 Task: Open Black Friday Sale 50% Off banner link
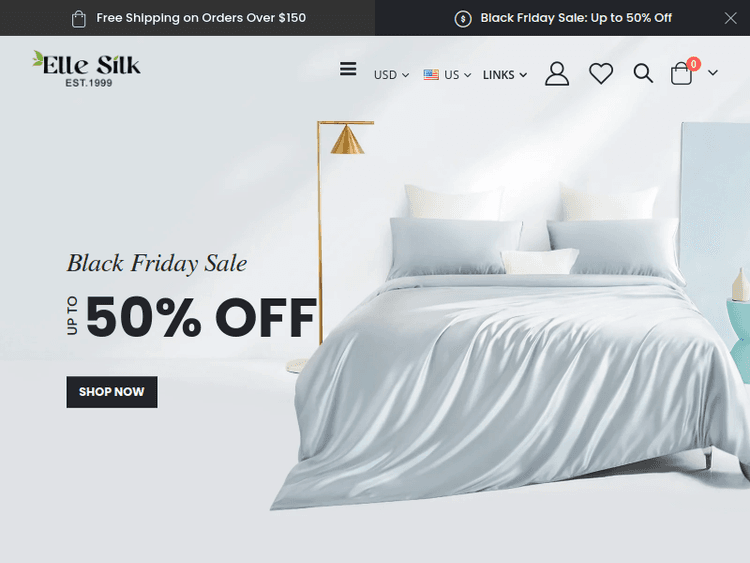[576, 18]
